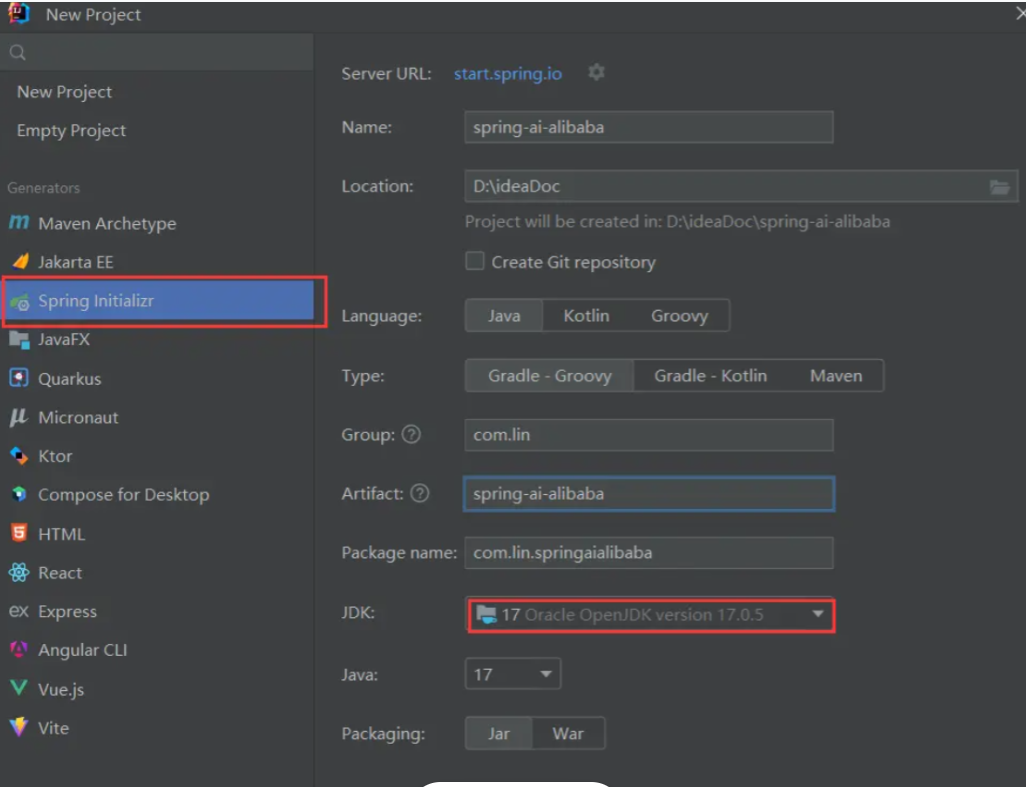Select Jakarta EE generator label
1026x787 pixels.
pyautogui.click(x=76, y=262)
